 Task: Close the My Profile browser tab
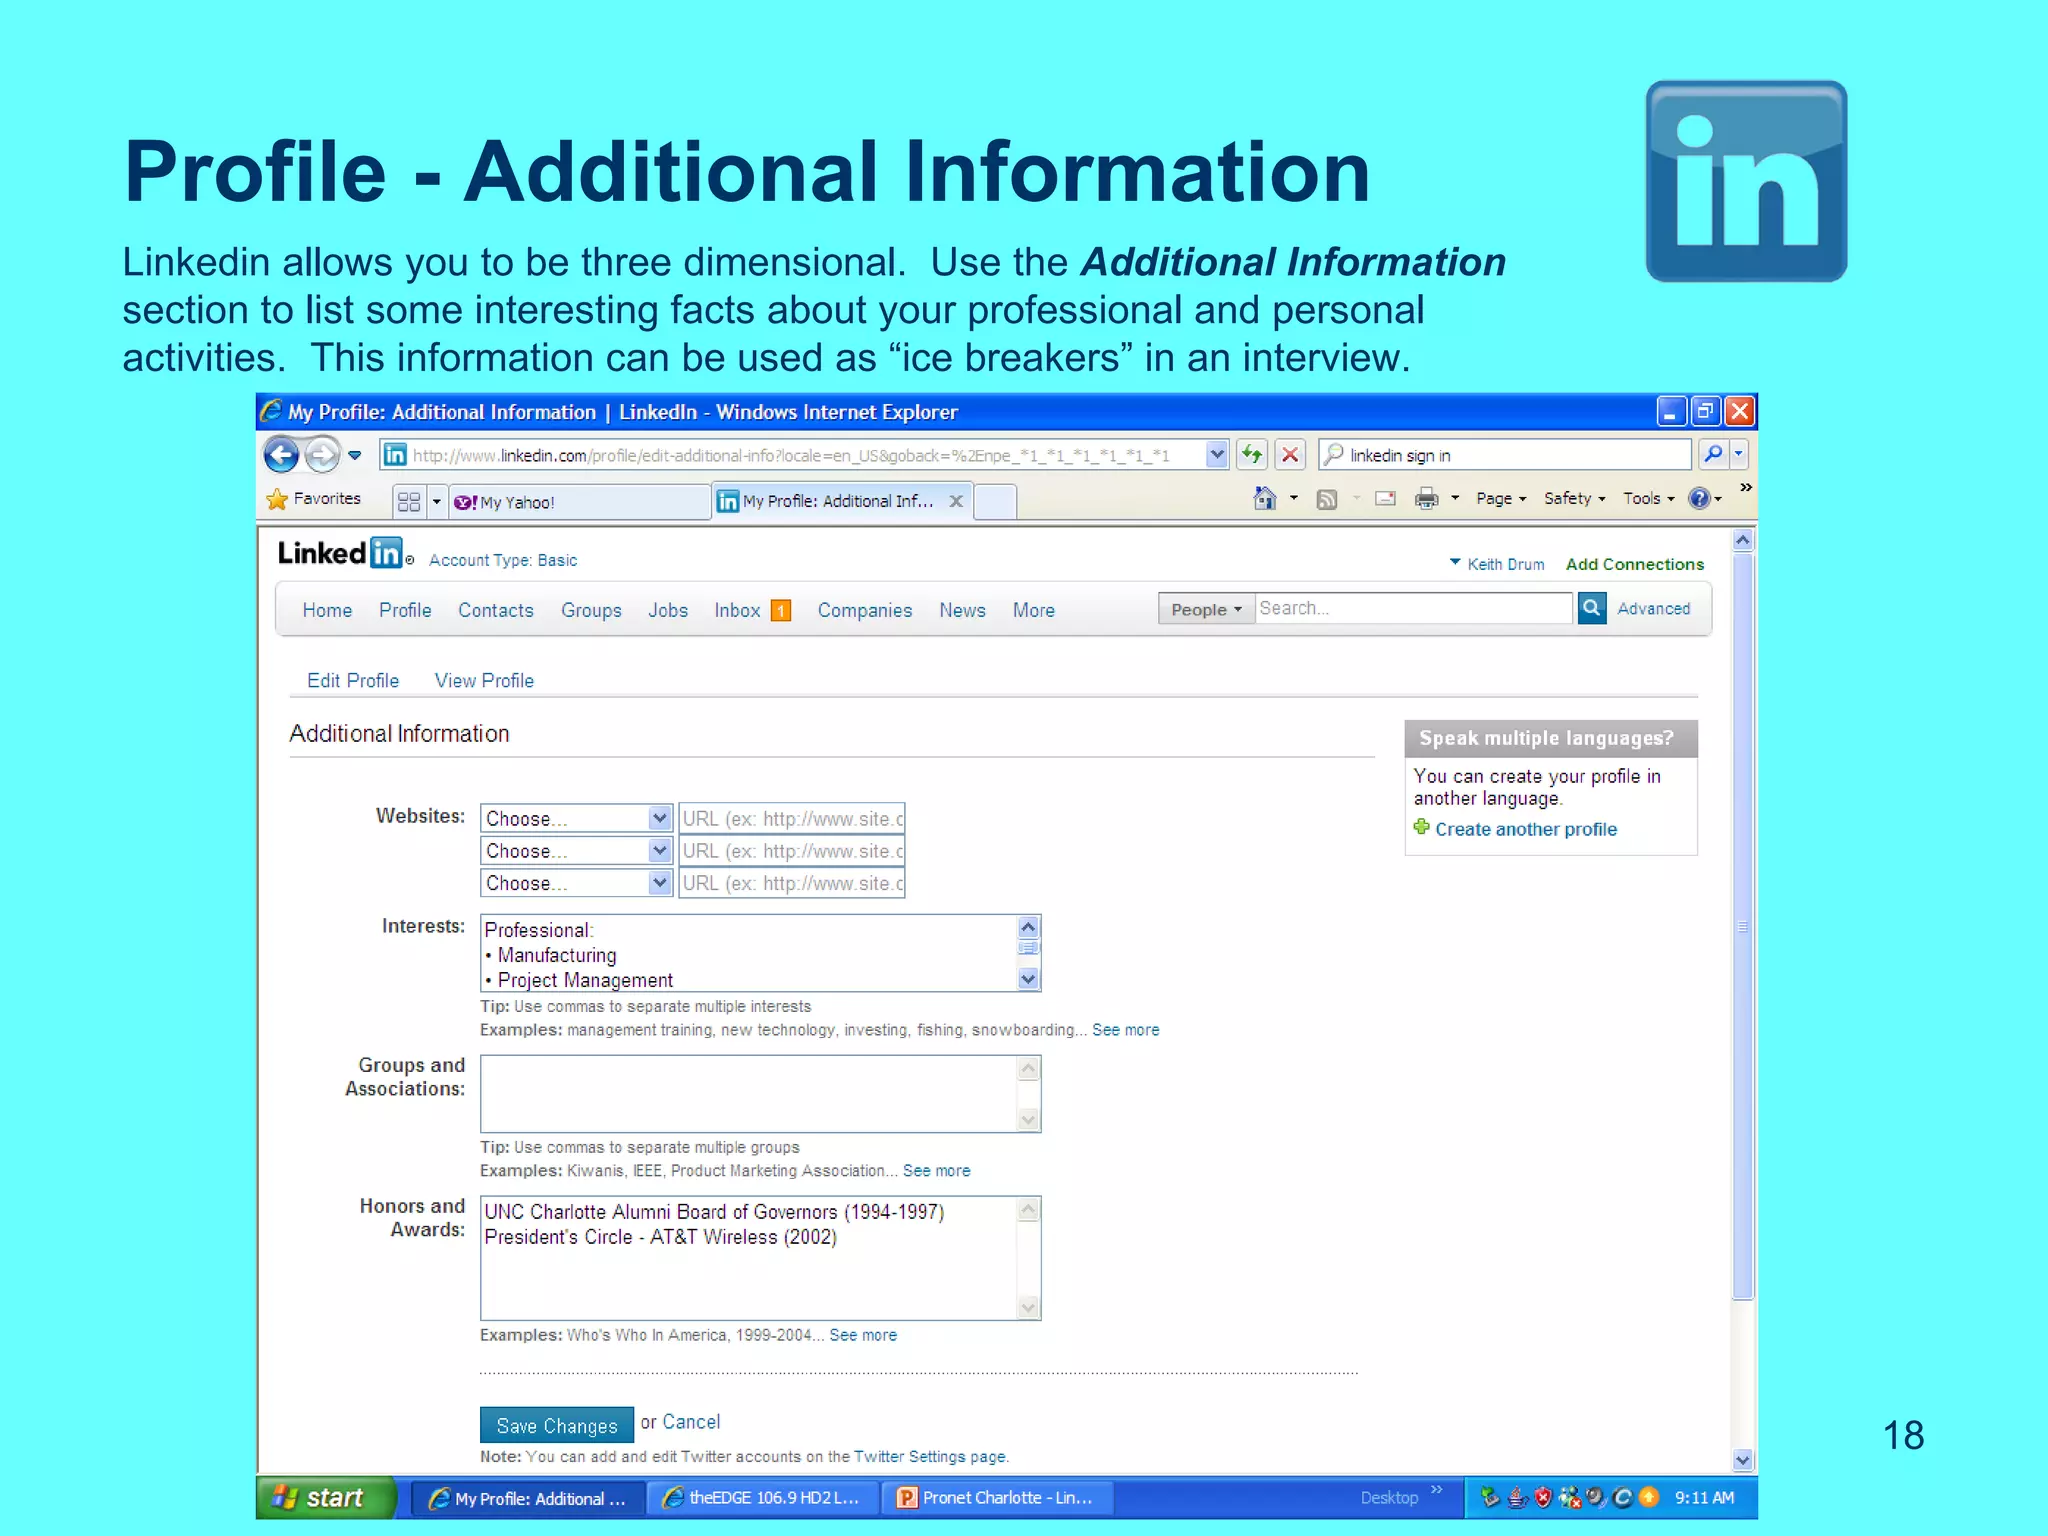[956, 501]
